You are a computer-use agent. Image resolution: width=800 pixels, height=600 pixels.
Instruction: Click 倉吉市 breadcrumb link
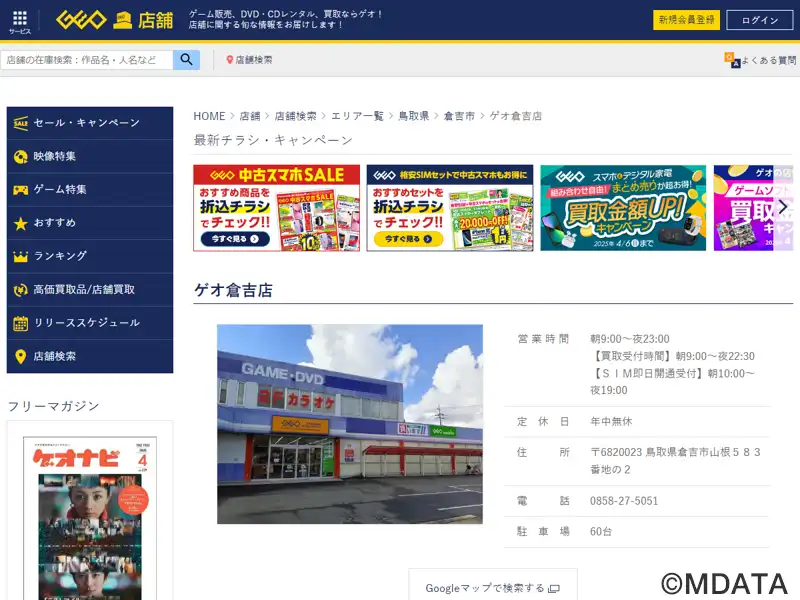point(459,116)
